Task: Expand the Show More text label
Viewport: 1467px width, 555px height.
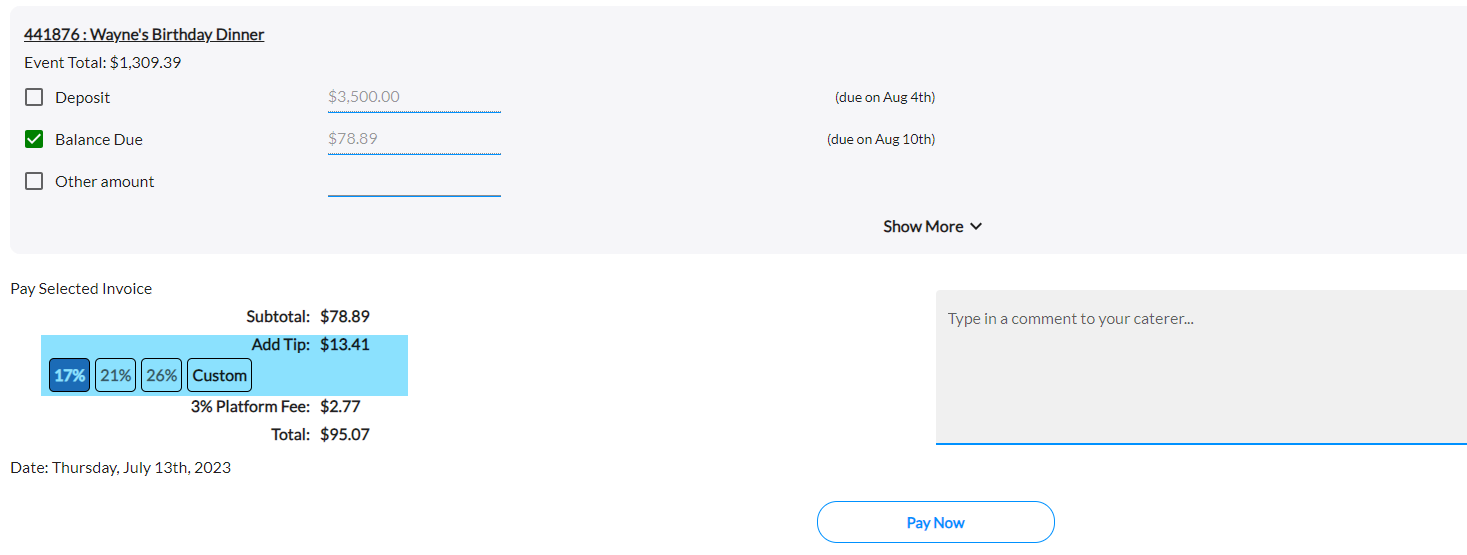Action: click(923, 227)
